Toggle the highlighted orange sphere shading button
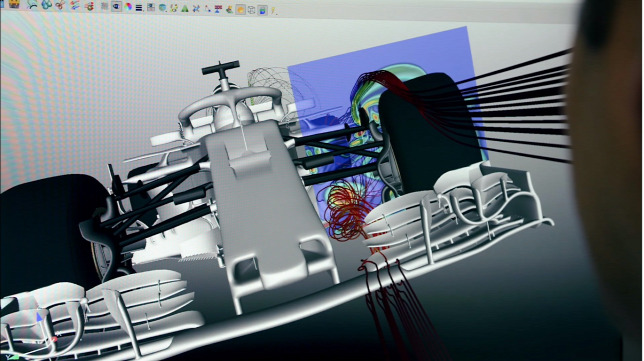 click(x=240, y=9)
